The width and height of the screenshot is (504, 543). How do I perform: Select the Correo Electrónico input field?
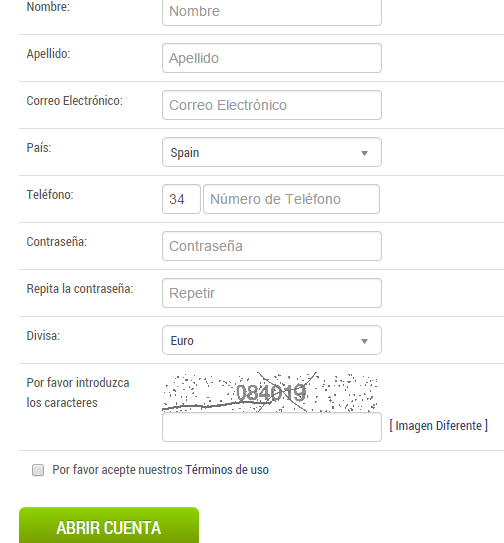(272, 105)
